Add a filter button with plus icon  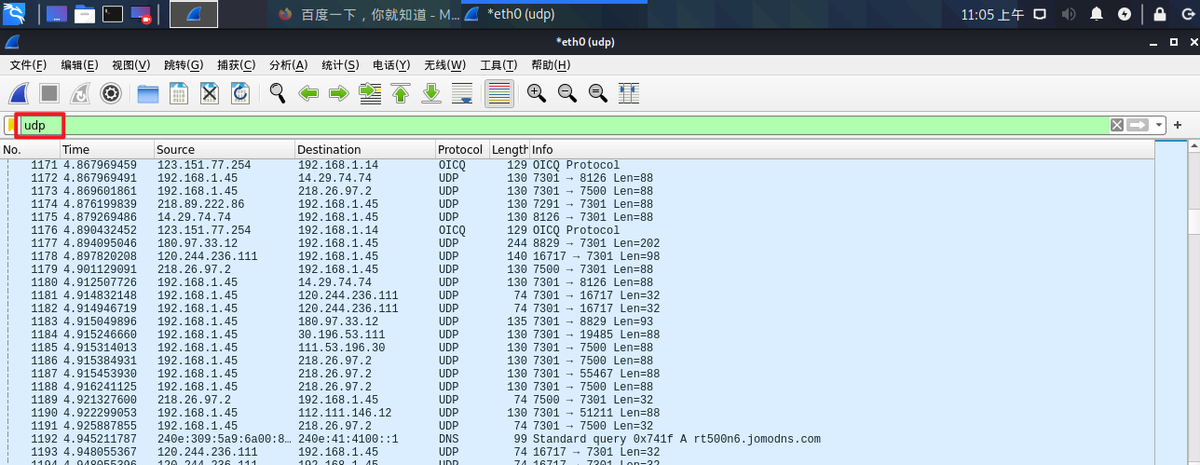(1178, 125)
